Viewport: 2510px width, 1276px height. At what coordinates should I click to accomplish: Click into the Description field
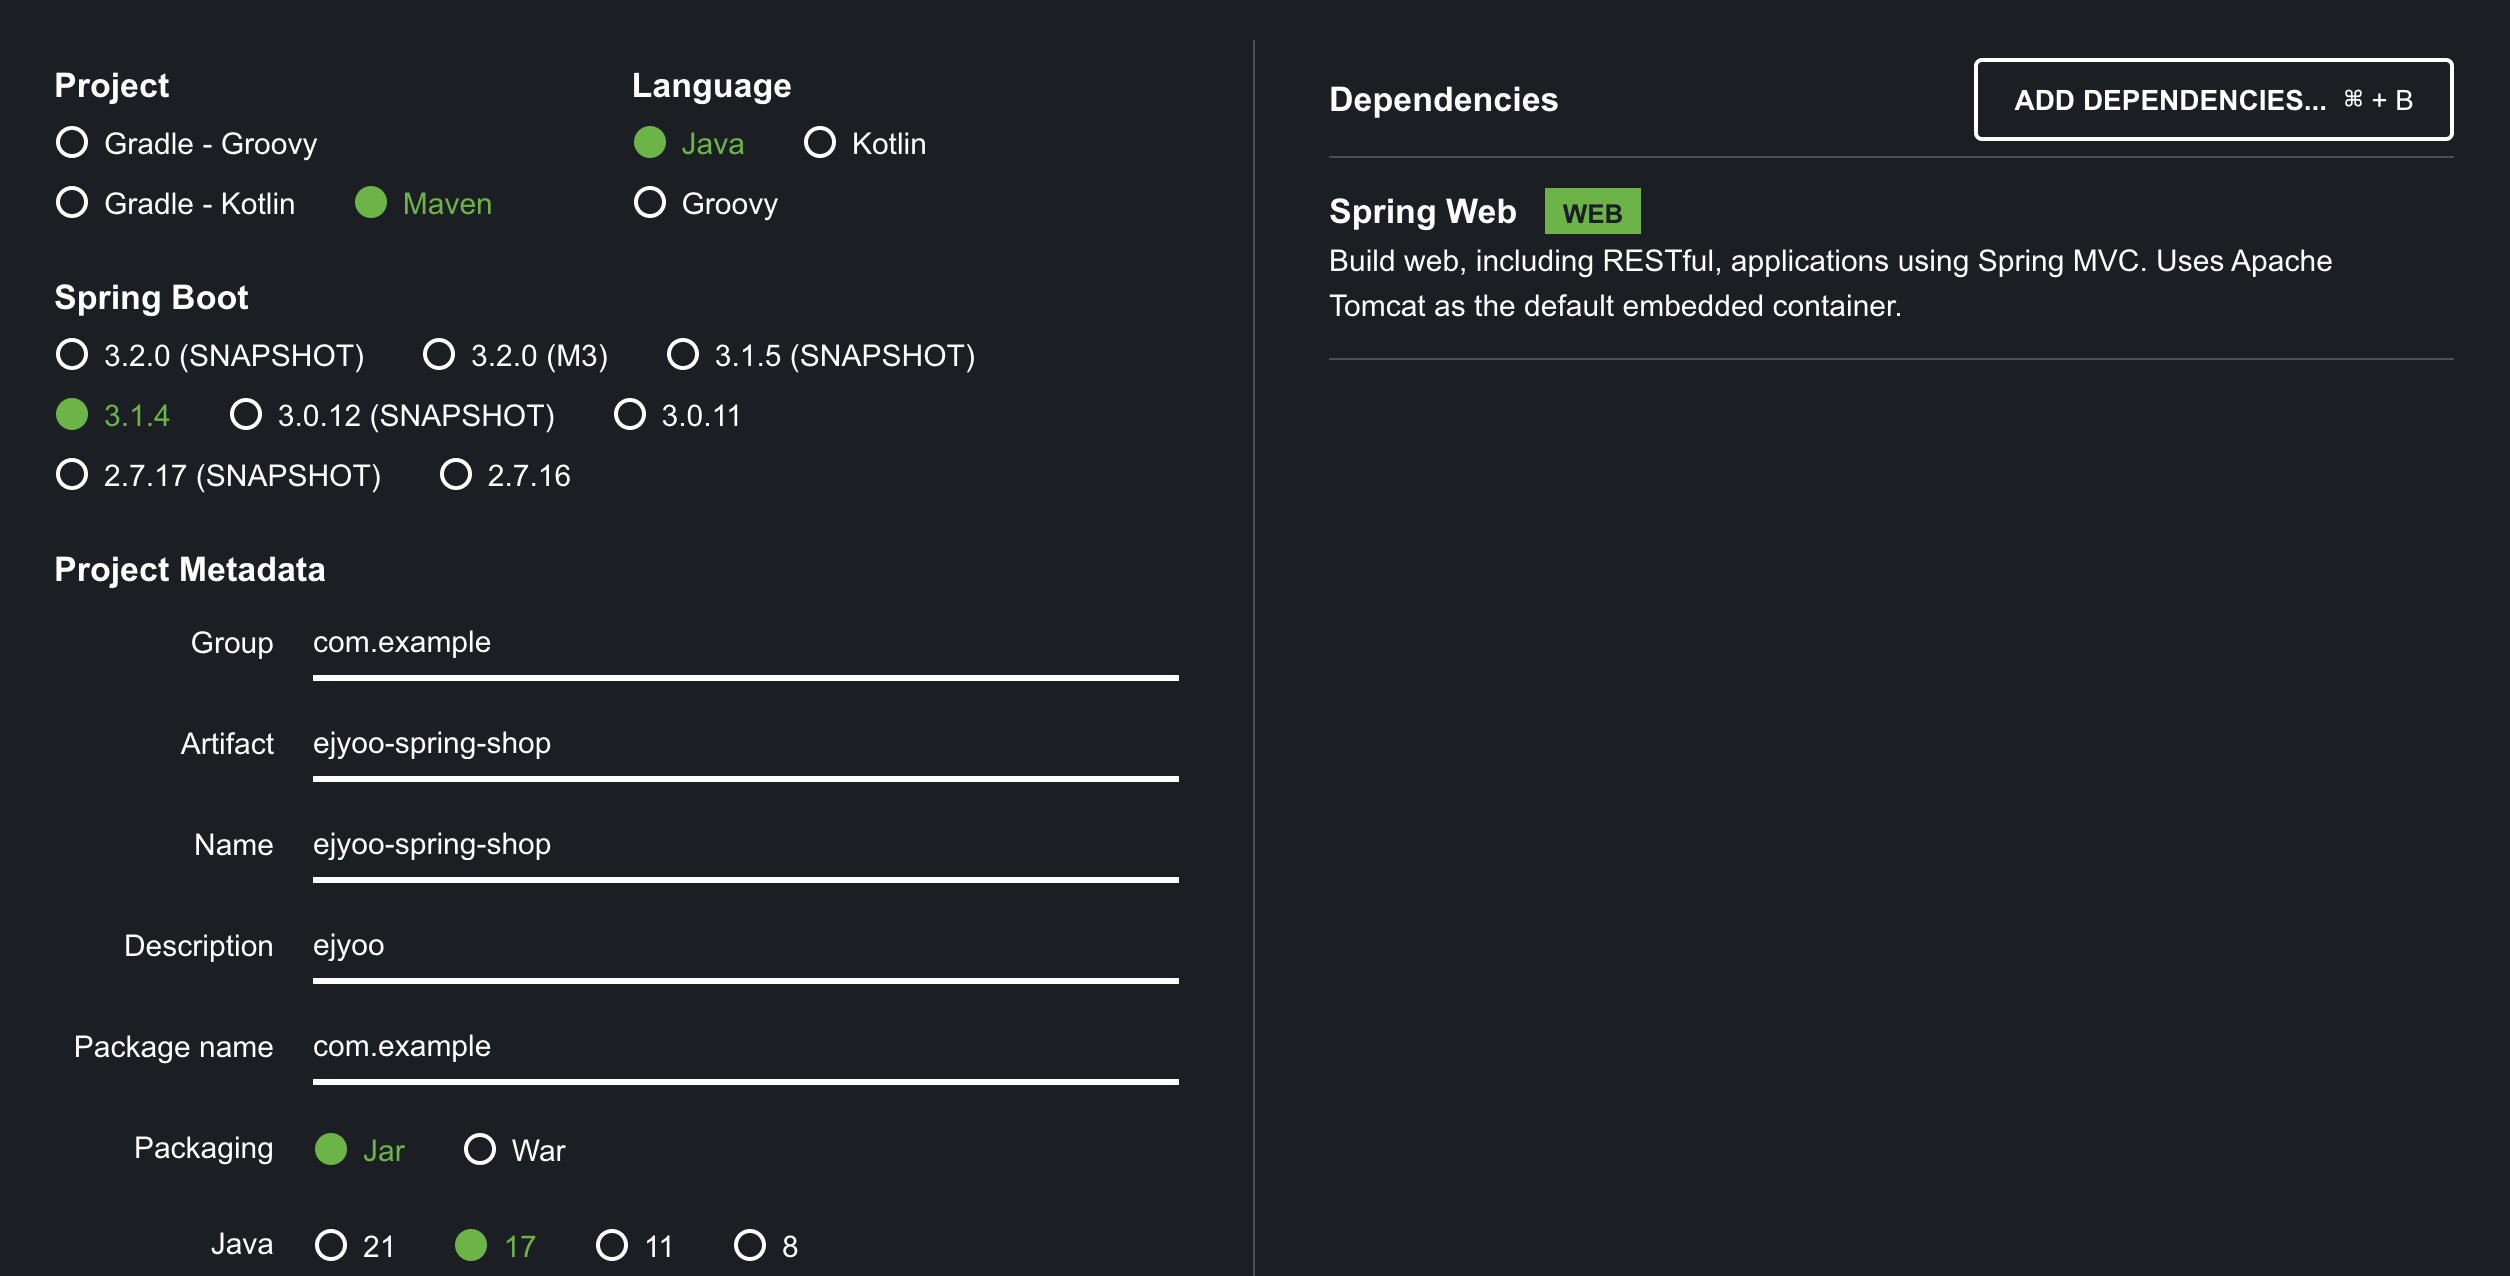coord(745,946)
